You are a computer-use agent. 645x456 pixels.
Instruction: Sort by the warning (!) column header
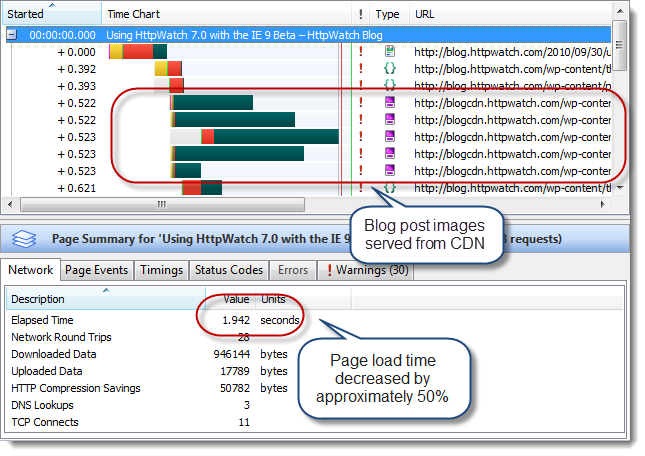tap(361, 14)
